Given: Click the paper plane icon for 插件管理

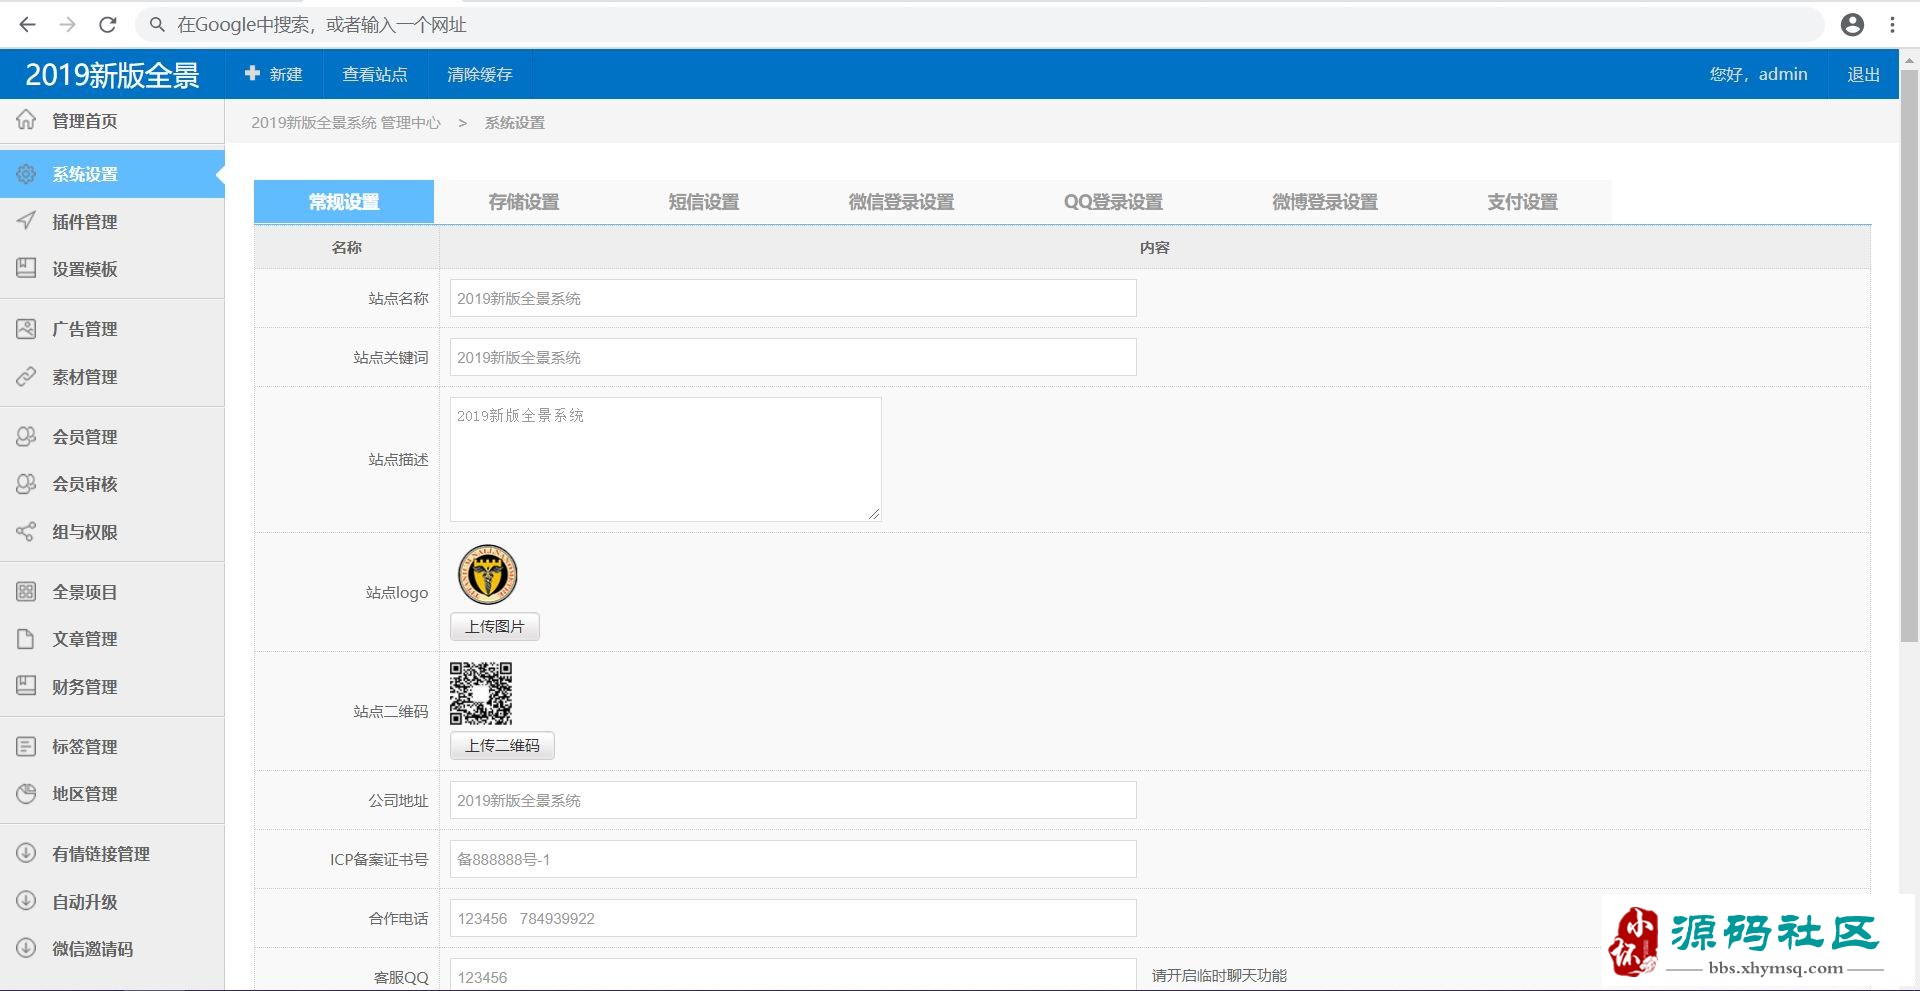Looking at the screenshot, I should click(26, 221).
